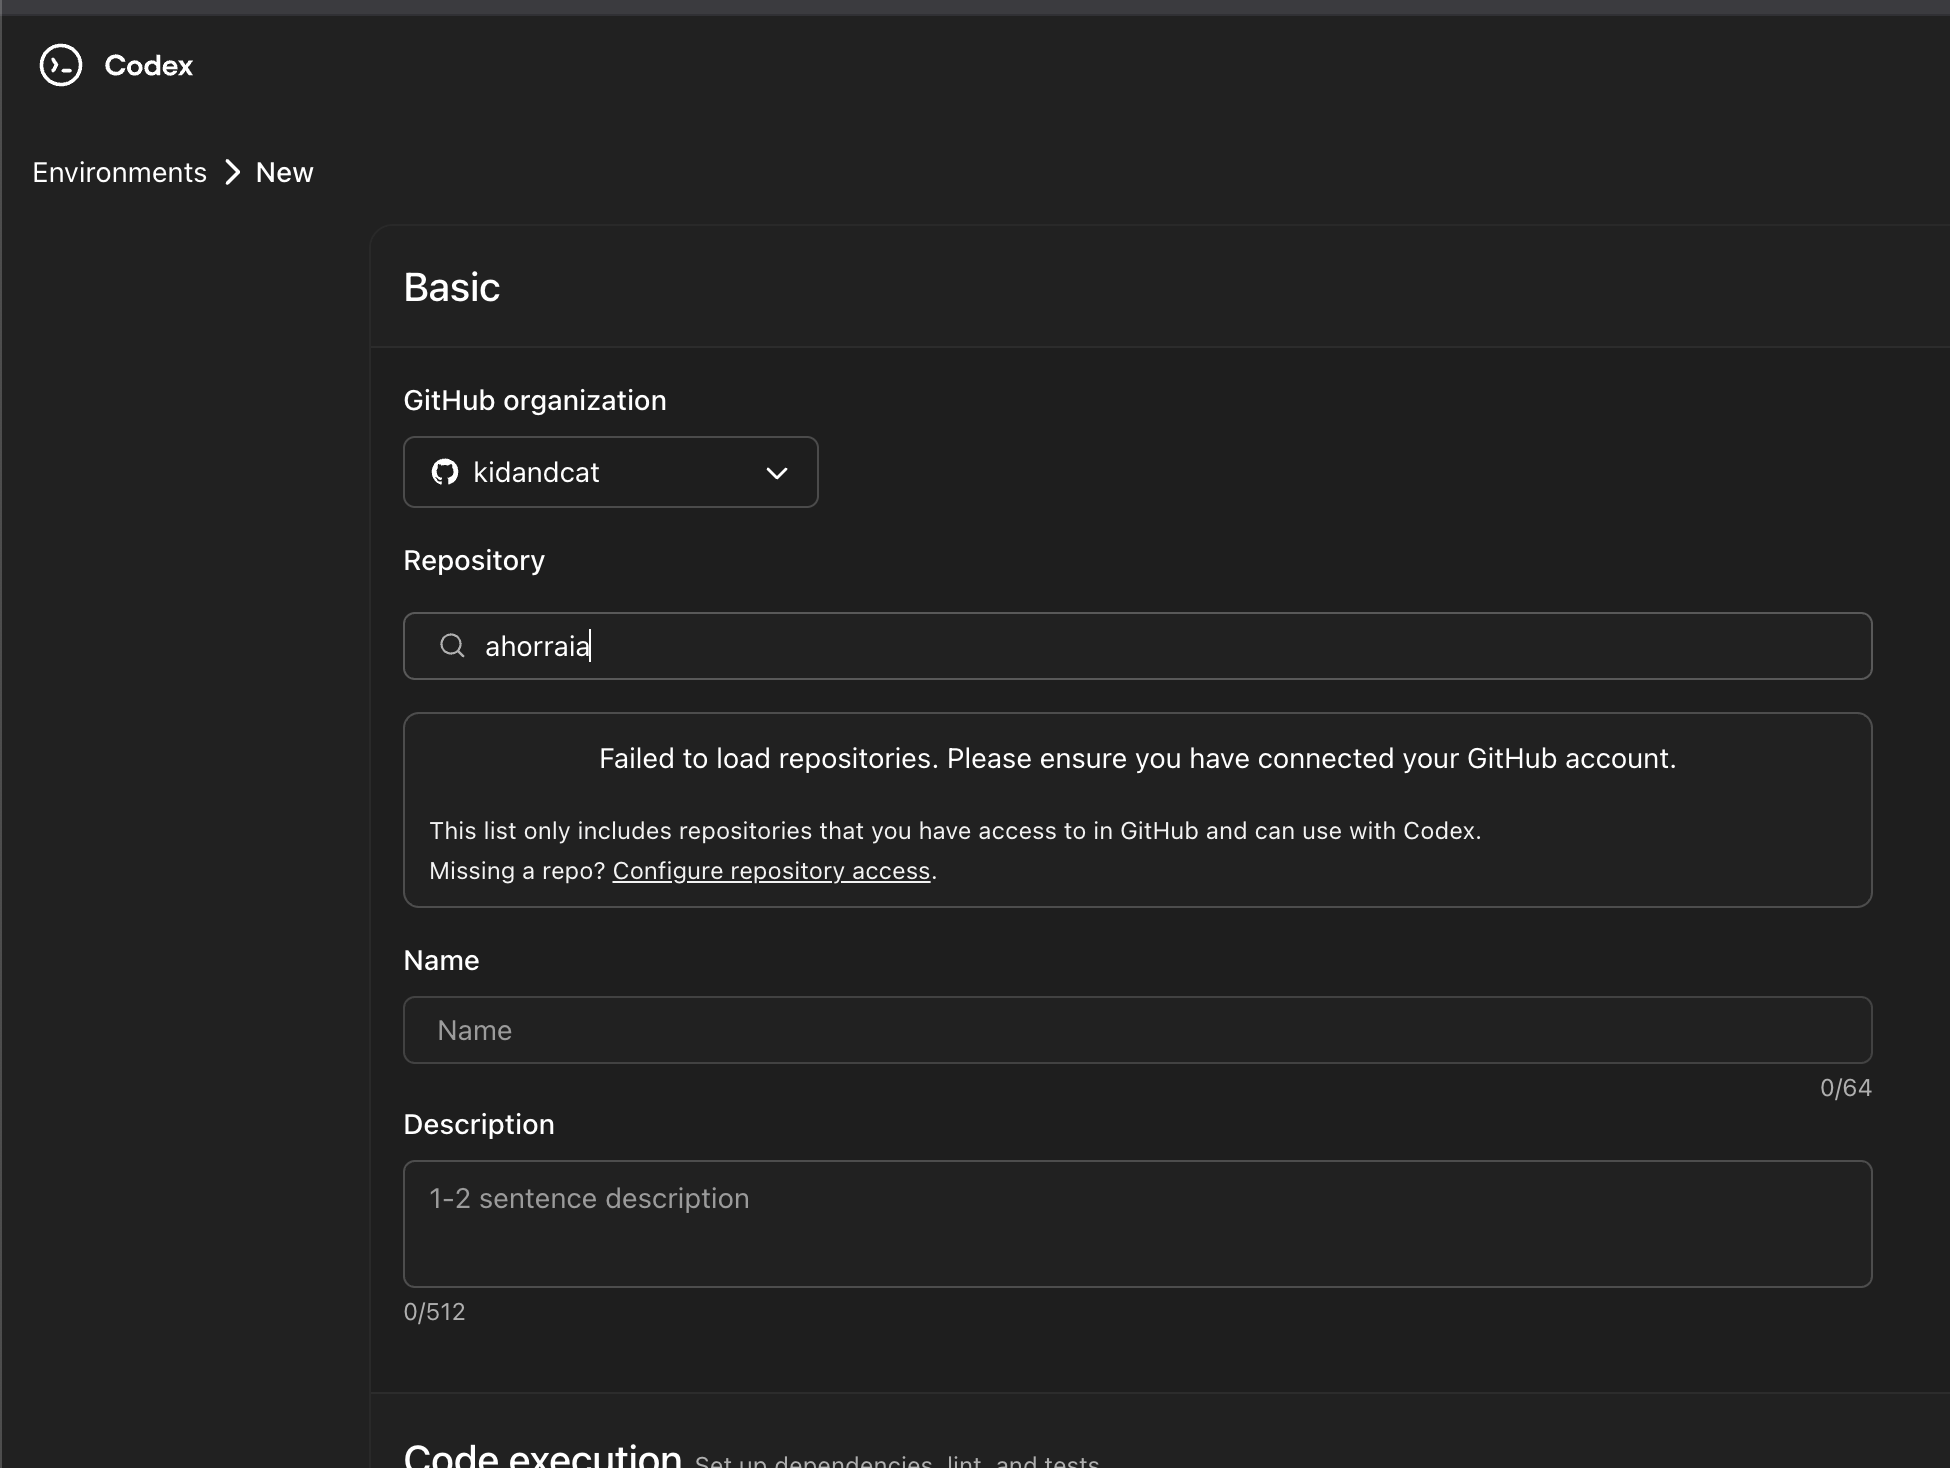The image size is (1950, 1468).
Task: Click the Code execution section heading
Action: tap(542, 1455)
